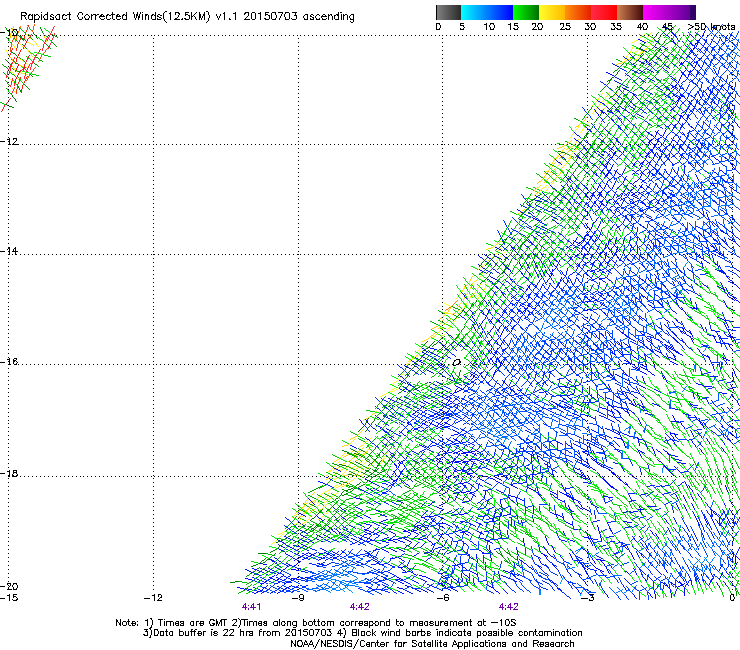Click the dark purple 45-50 knots segment
This screenshot has width=740, height=650.
tap(682, 12)
